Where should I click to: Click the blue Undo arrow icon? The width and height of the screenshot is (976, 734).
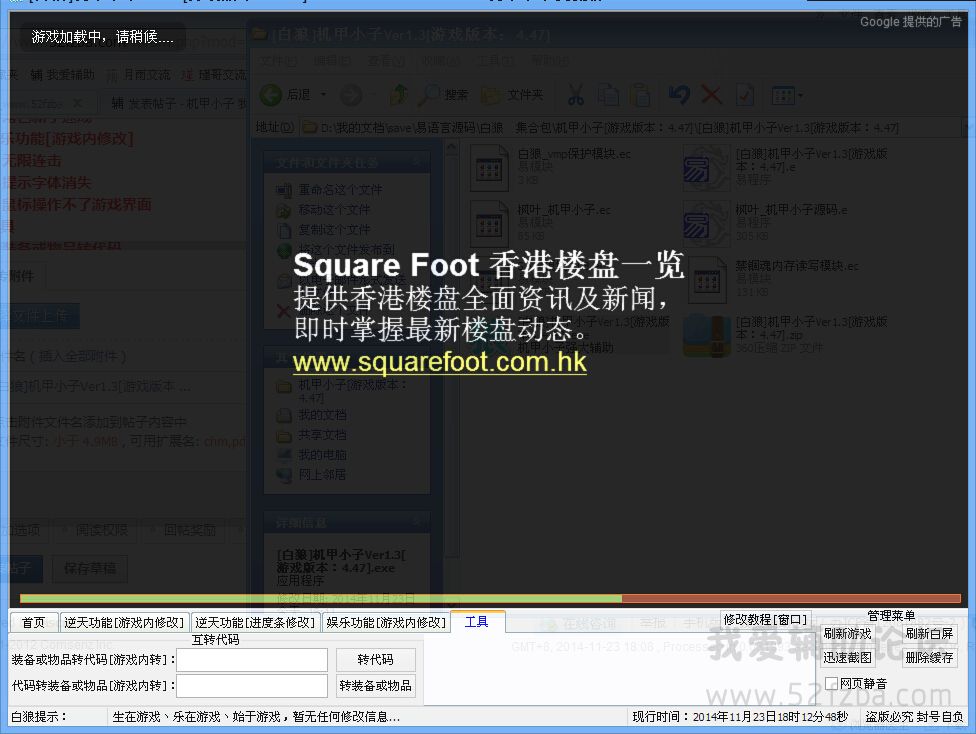(679, 95)
